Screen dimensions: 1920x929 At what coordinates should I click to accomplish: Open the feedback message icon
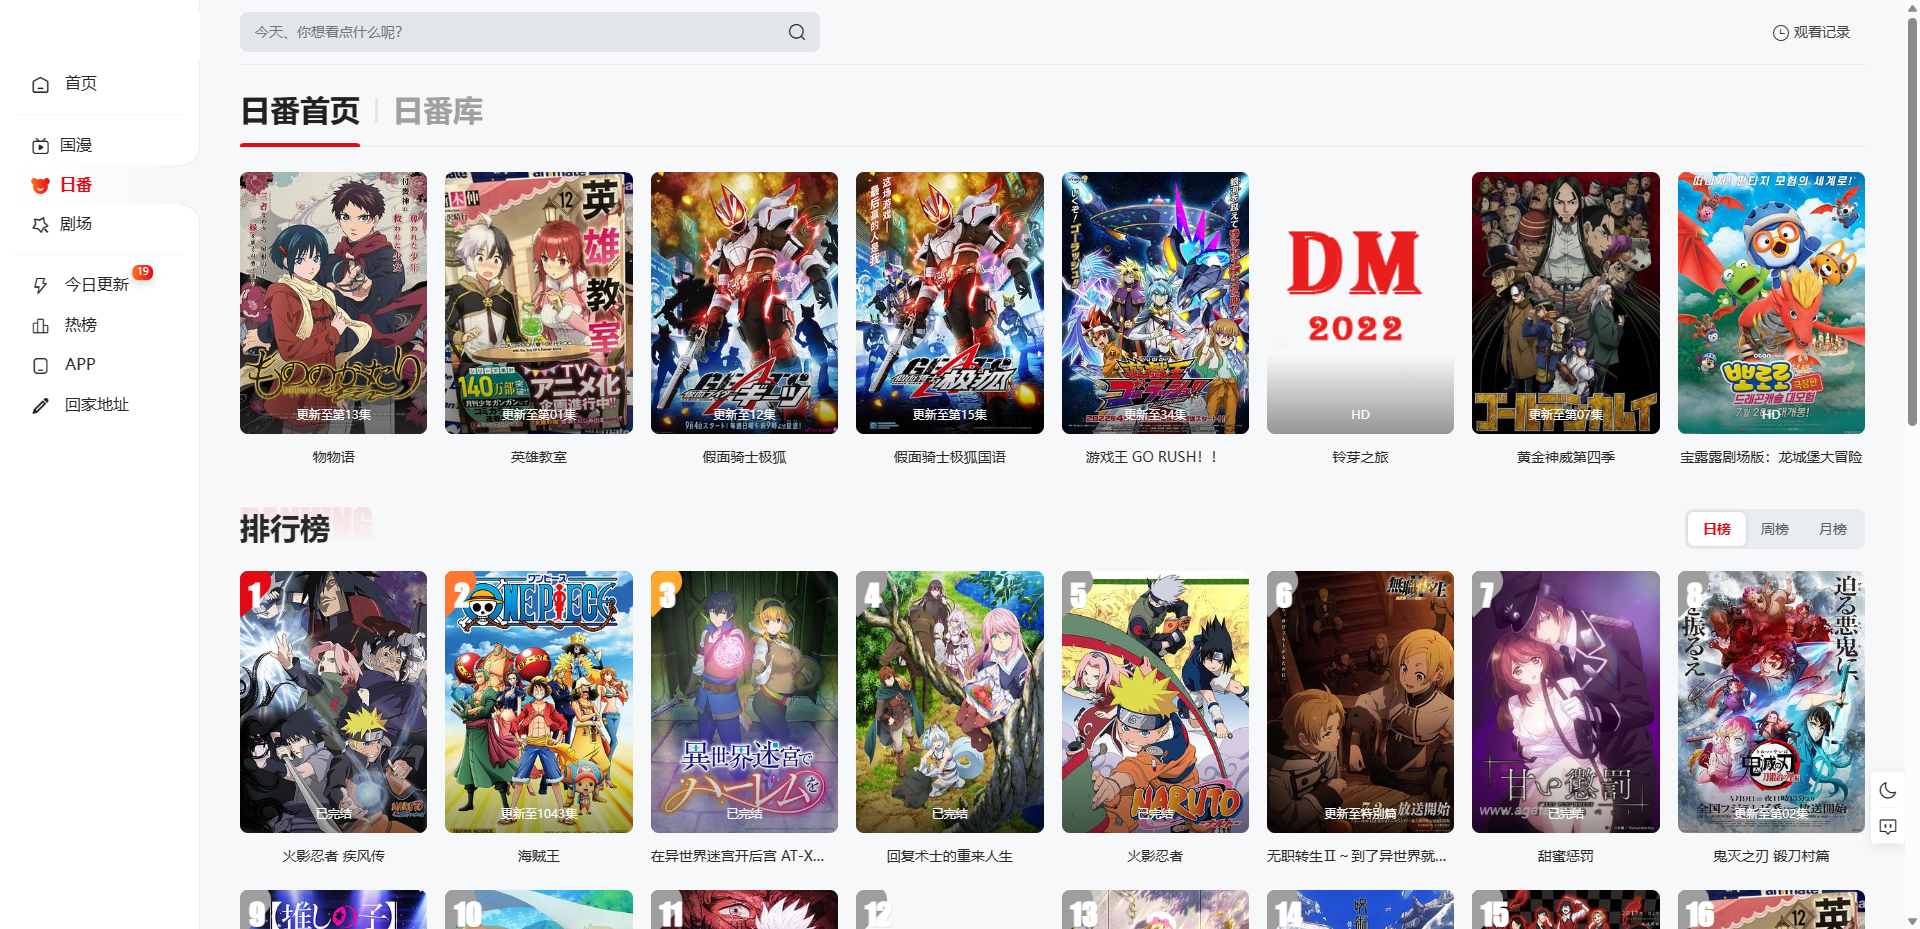(x=1888, y=827)
